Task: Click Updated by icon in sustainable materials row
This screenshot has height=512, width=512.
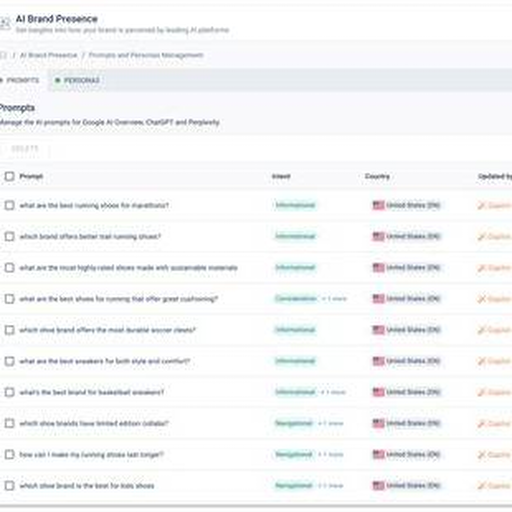Action: click(481, 268)
